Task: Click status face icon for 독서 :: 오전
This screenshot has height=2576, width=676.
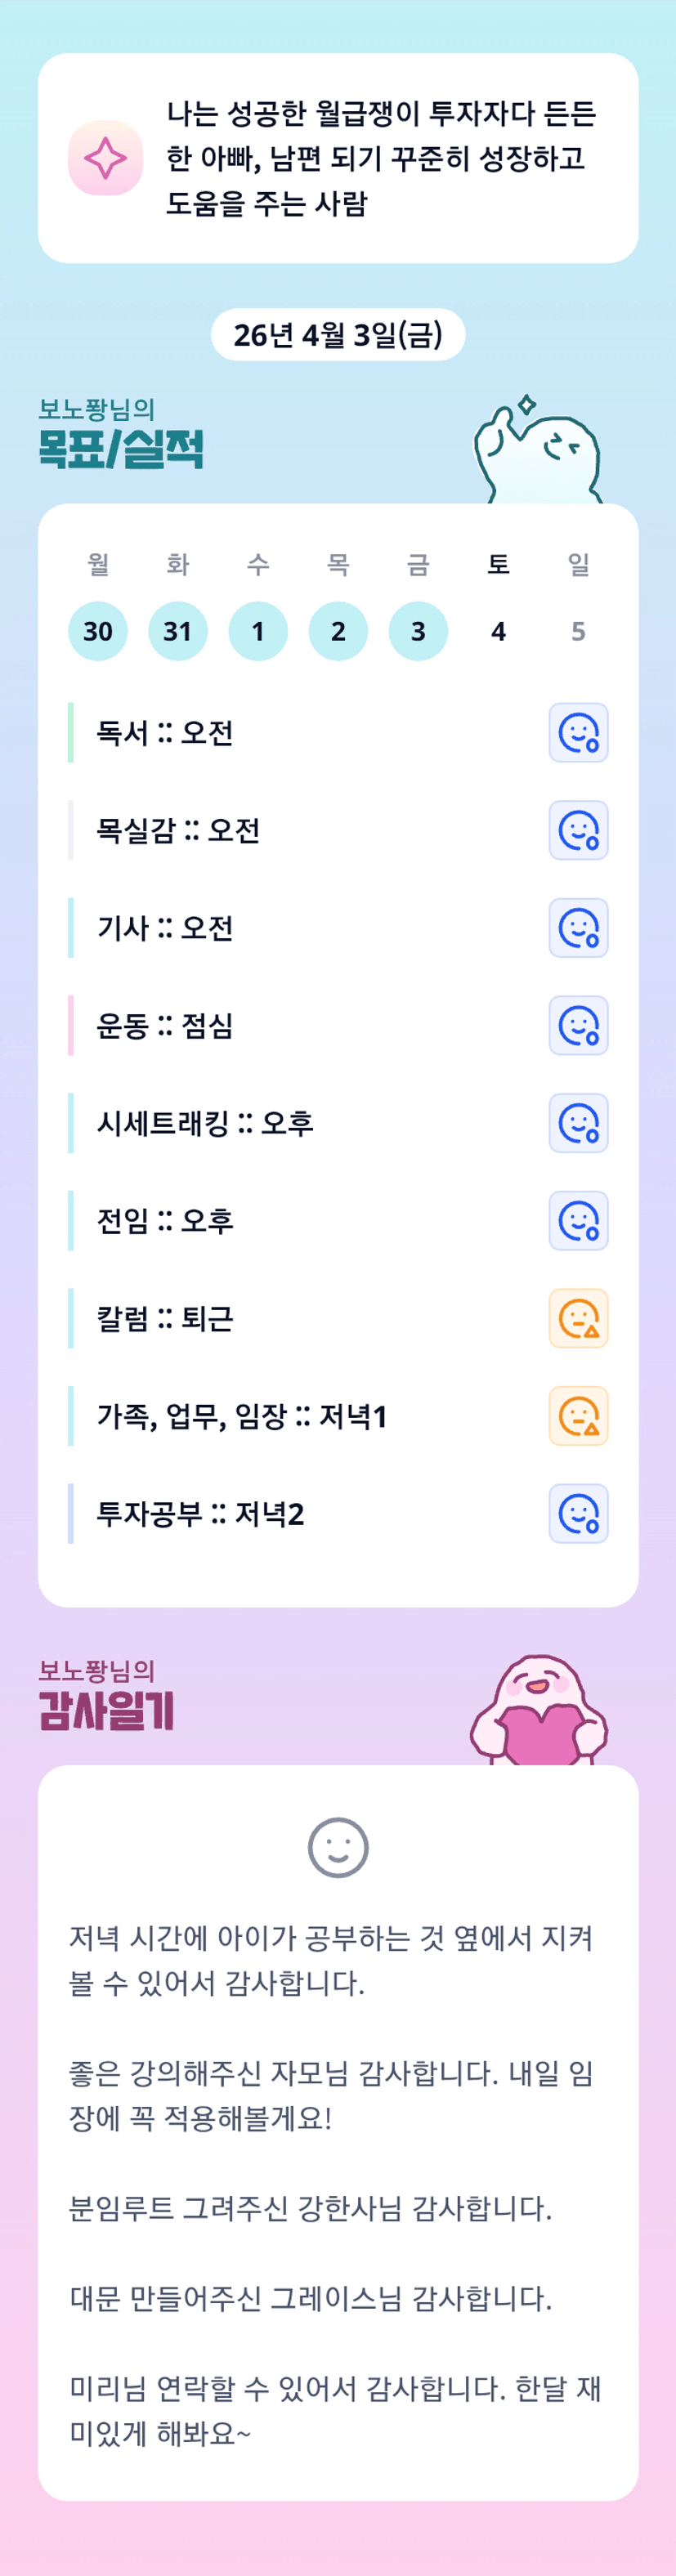Action: click(x=578, y=733)
